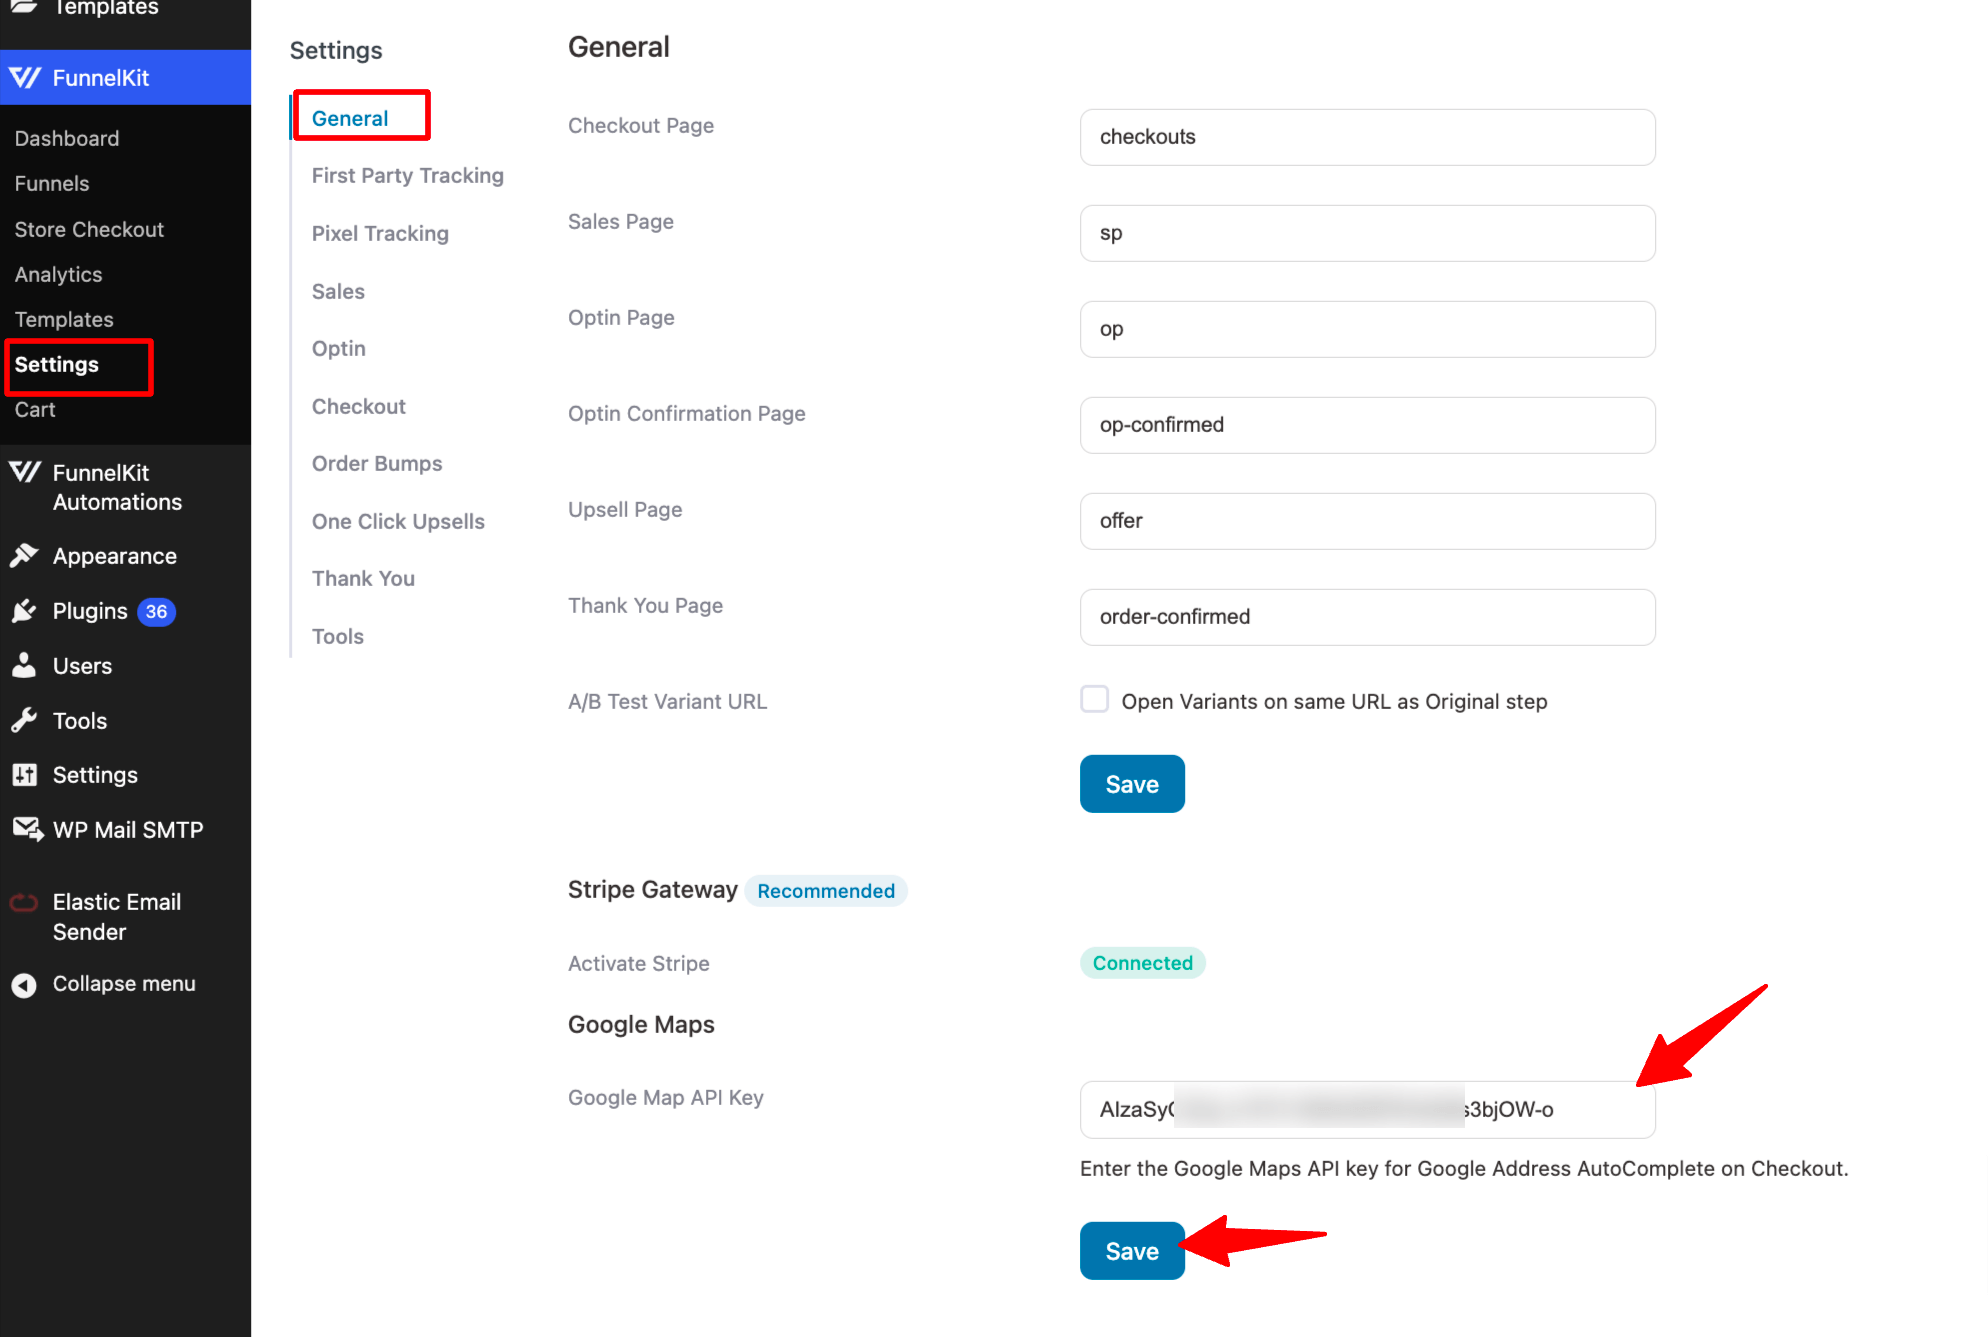Navigate to Analytics in FunnelKit menu

pos(57,273)
